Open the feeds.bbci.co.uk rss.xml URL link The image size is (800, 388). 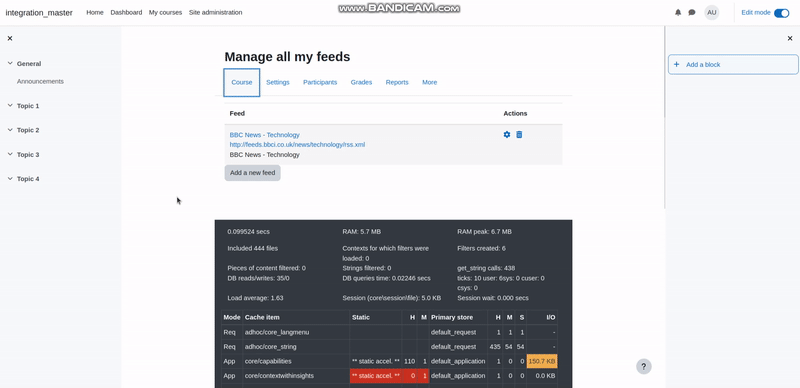pos(297,144)
